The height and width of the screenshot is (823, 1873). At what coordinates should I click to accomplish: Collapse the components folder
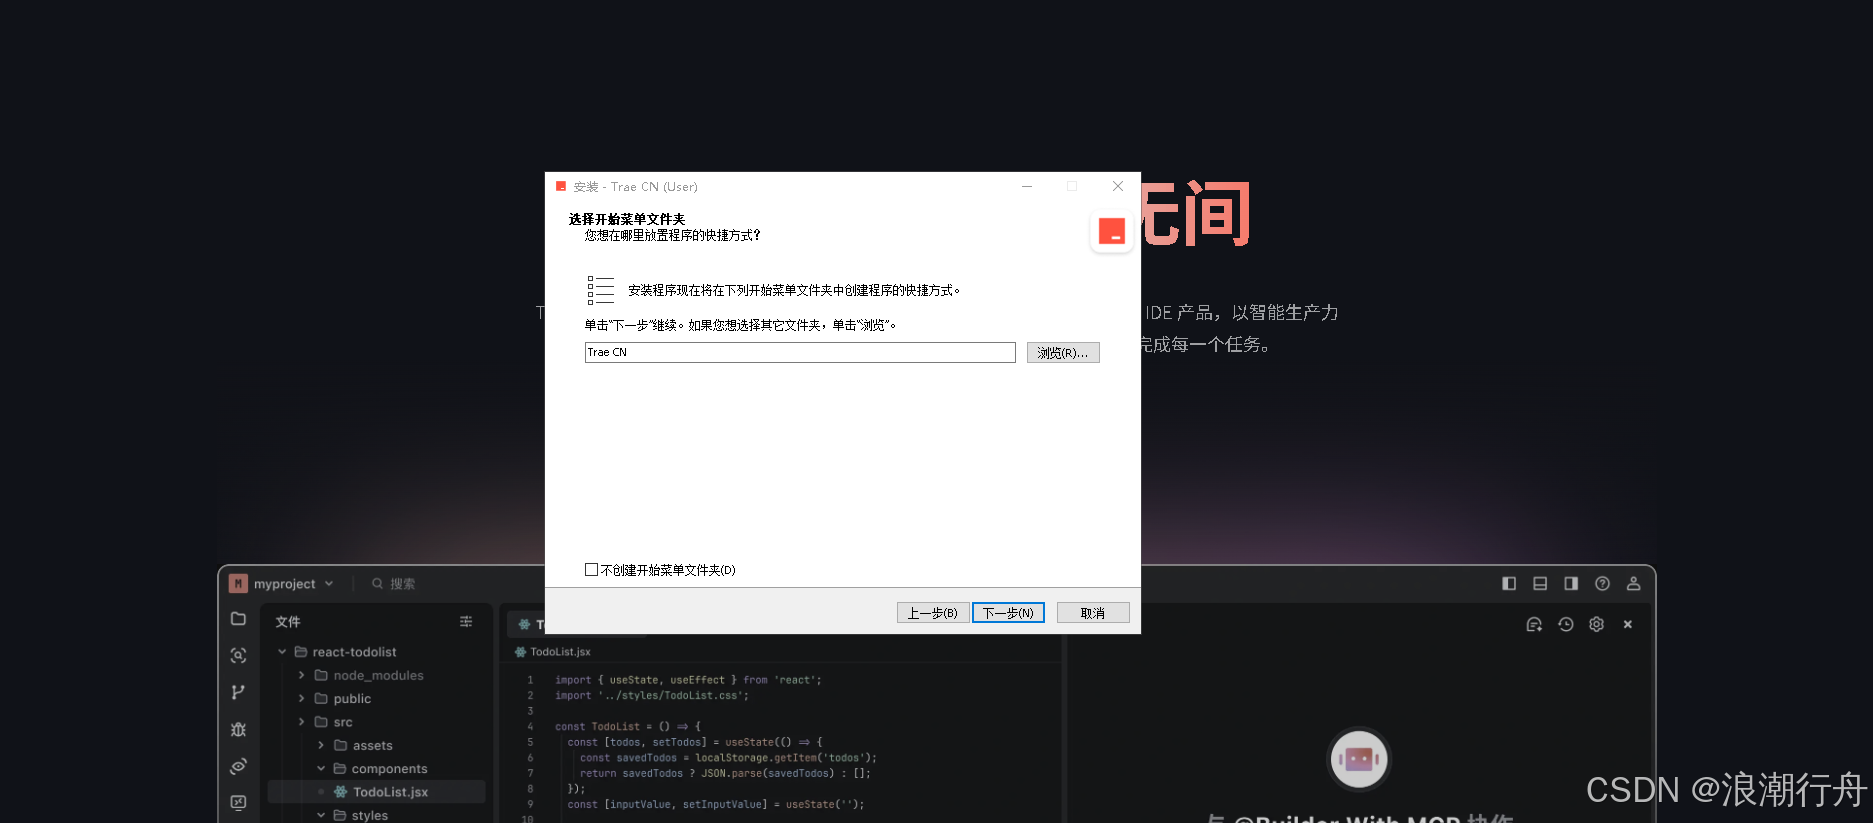click(x=321, y=769)
